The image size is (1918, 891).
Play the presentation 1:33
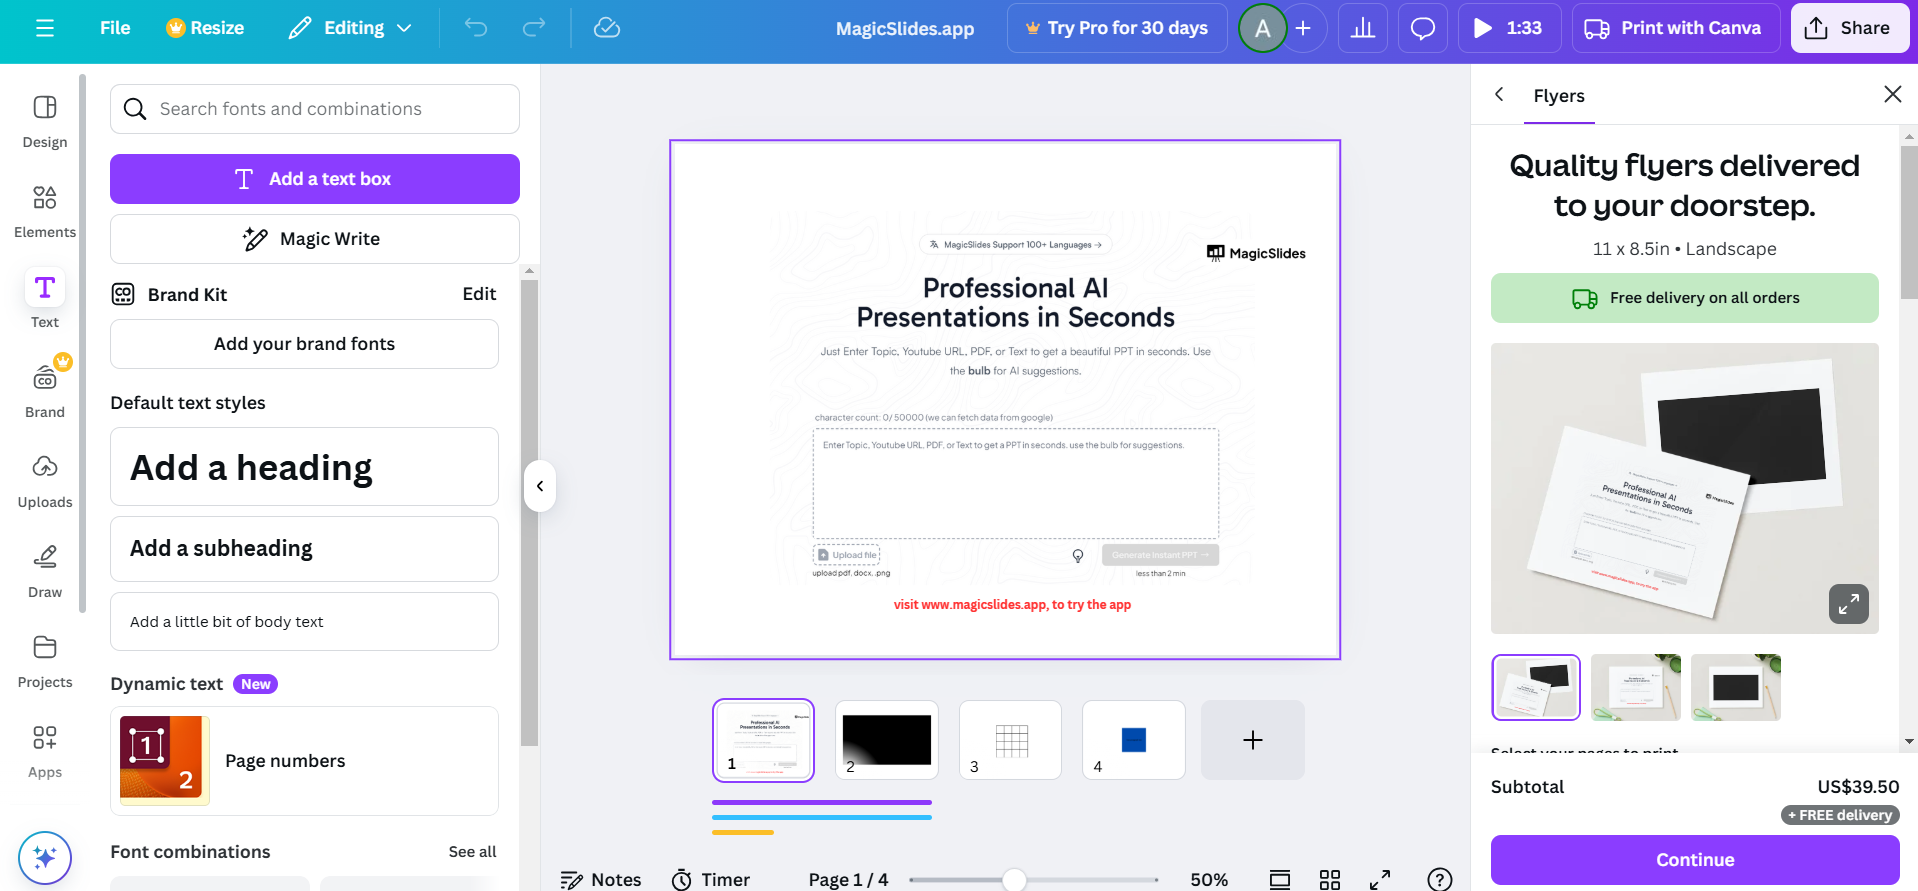pos(1509,28)
